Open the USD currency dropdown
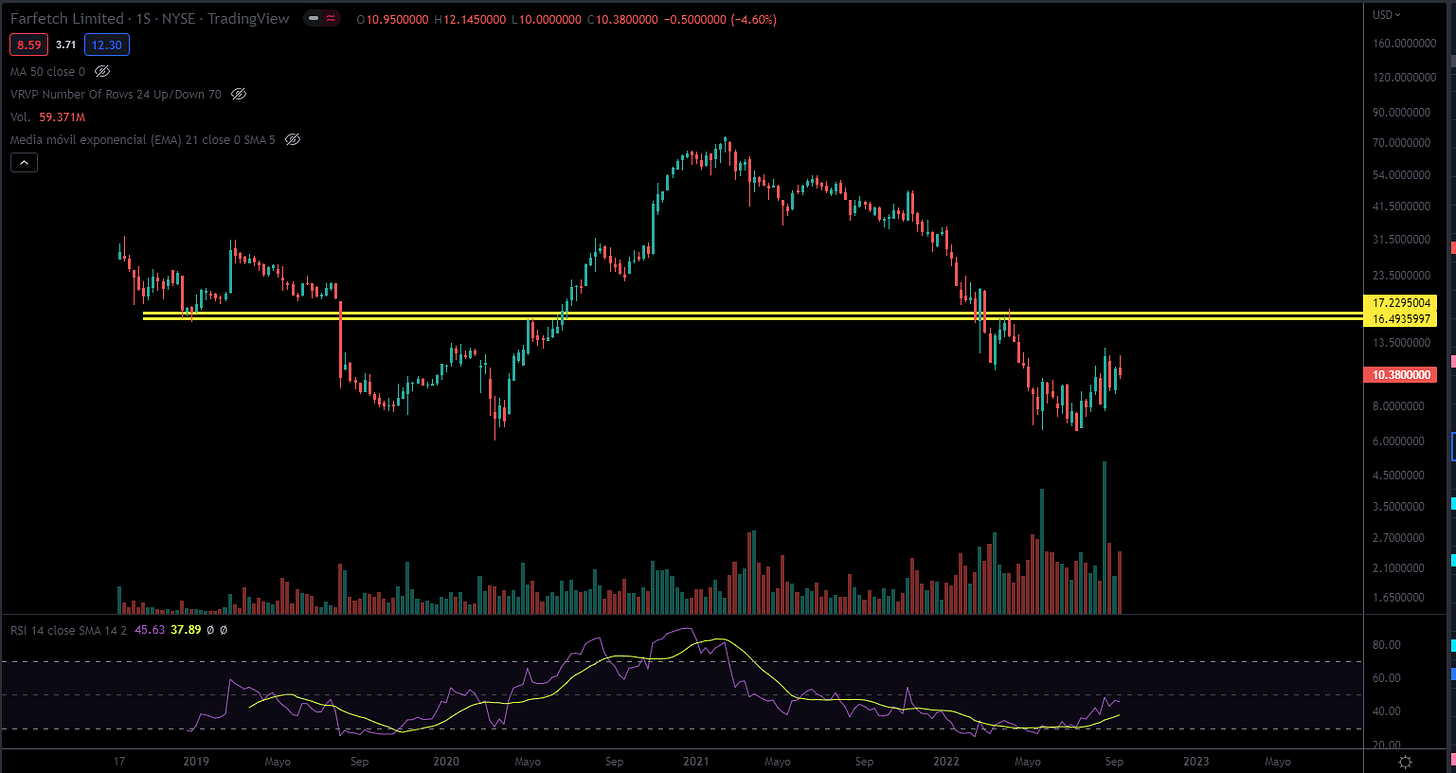This screenshot has height=773, width=1456. (1387, 15)
